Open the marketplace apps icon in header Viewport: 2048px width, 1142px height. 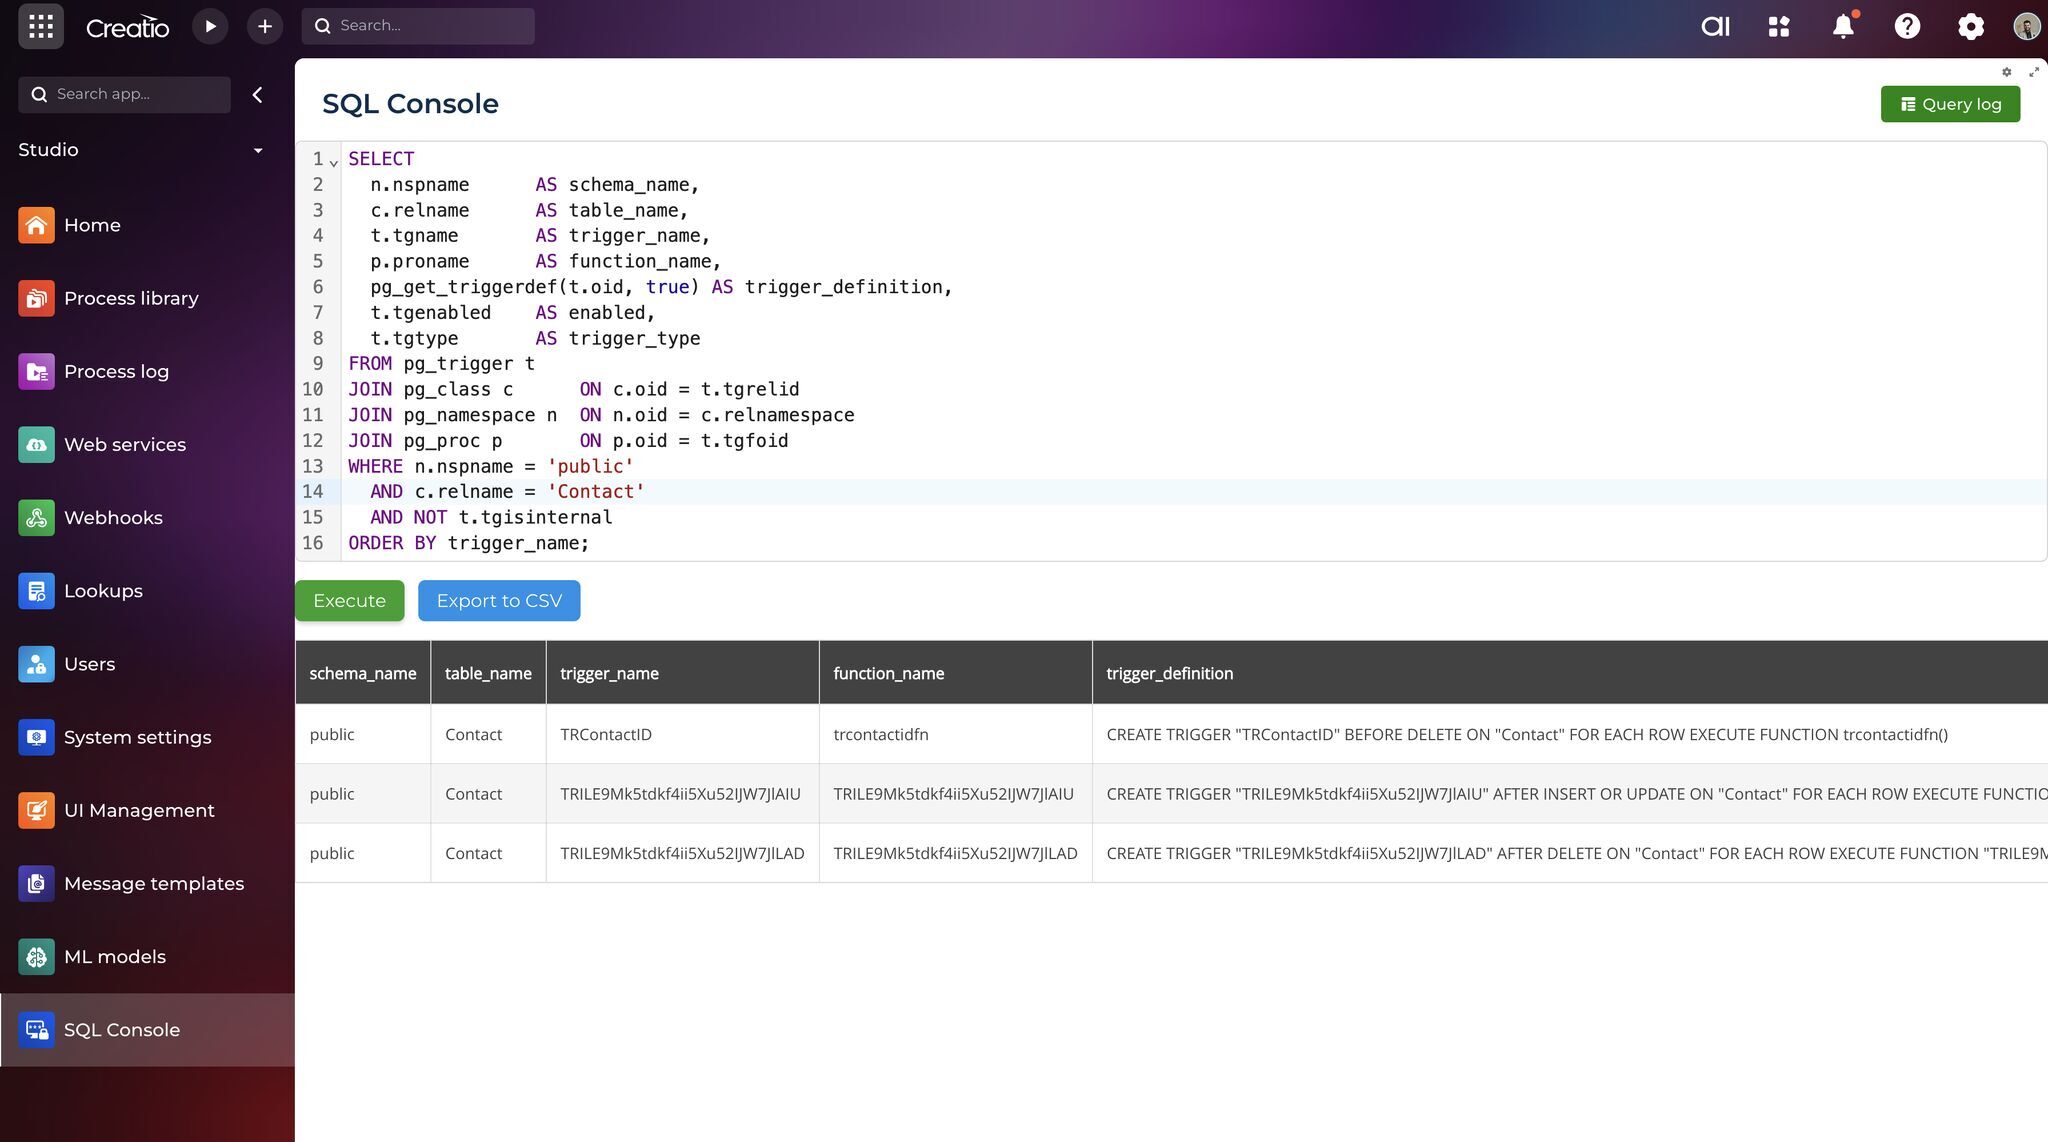[x=1779, y=26]
